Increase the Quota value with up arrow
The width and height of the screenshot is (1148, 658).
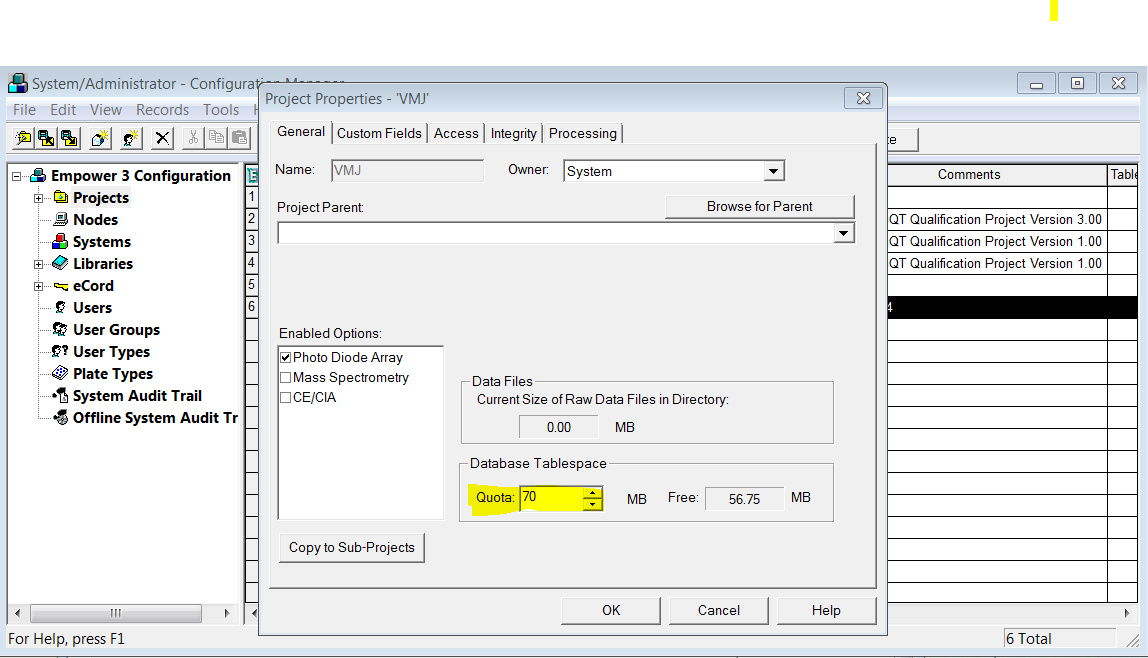[x=593, y=492]
